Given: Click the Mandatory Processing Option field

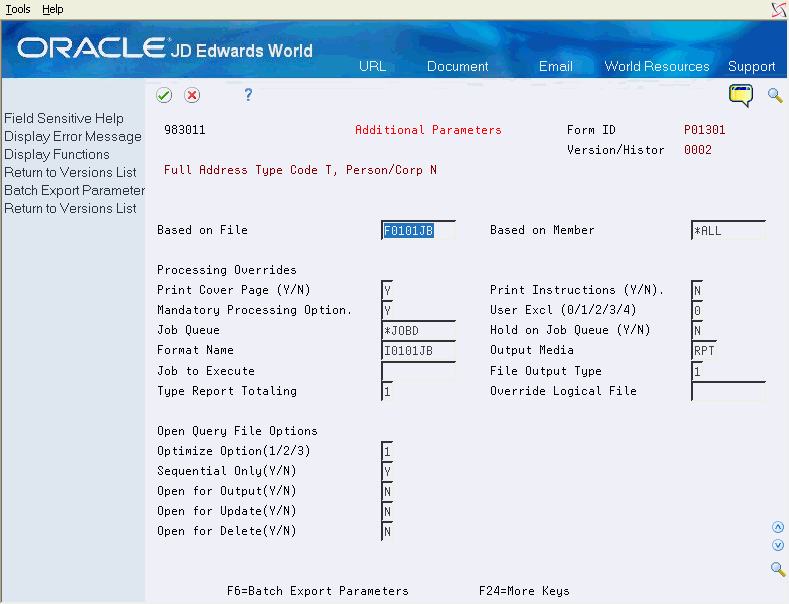Looking at the screenshot, I should (x=387, y=311).
